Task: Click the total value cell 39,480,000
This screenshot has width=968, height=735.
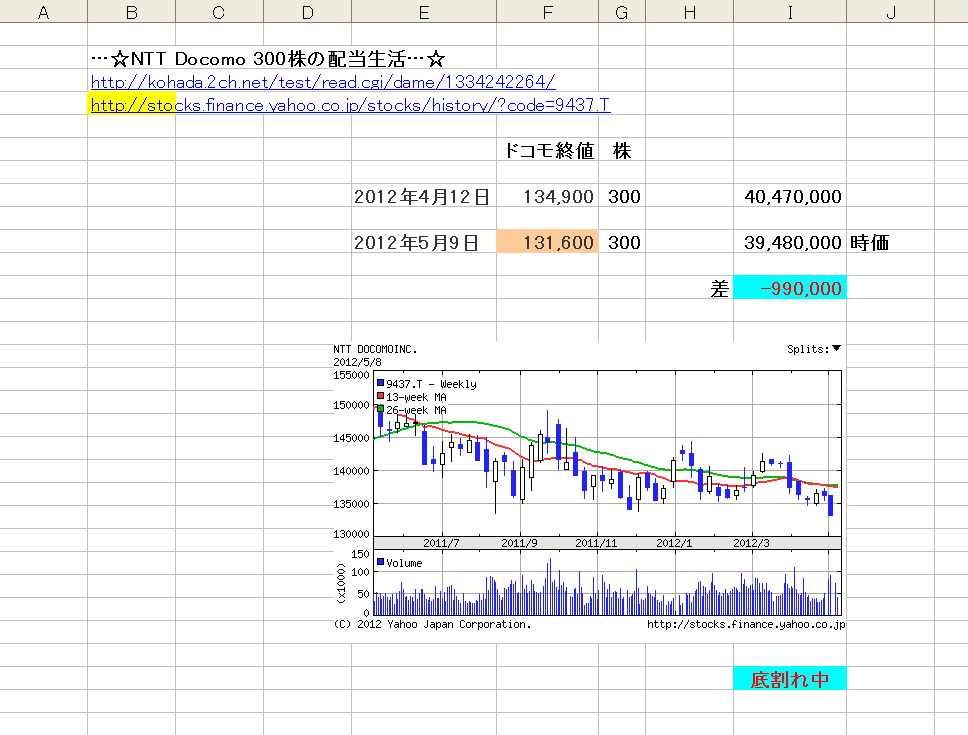Action: (790, 242)
